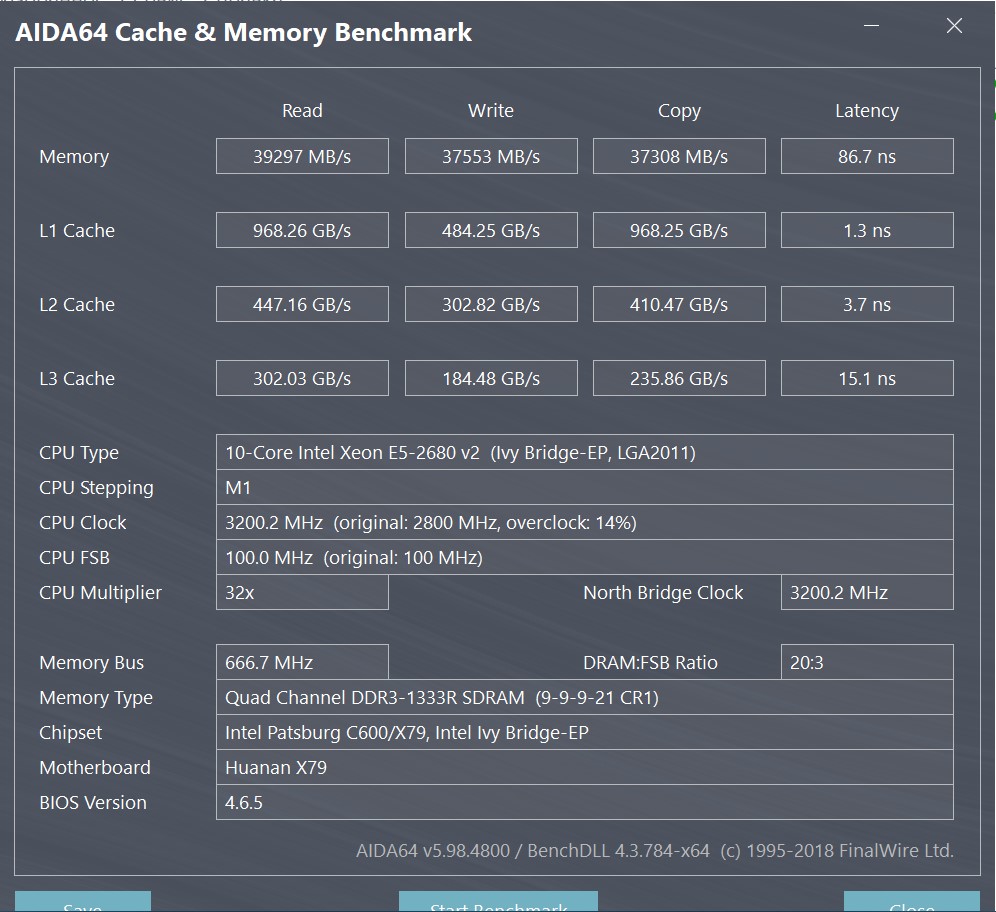
Task: Select L2 Cache Copy value 410.47 GB/s
Action: (x=679, y=304)
